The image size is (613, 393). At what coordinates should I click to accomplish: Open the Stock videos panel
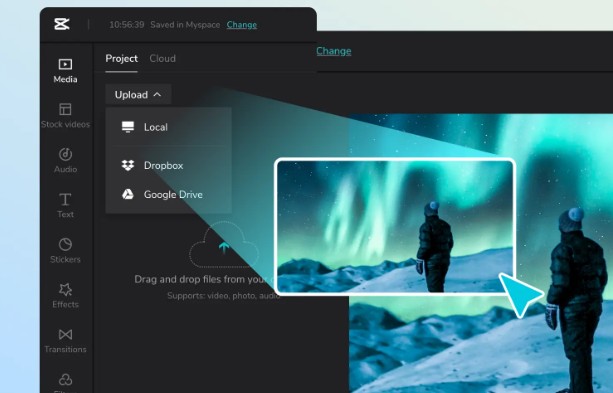coord(65,116)
